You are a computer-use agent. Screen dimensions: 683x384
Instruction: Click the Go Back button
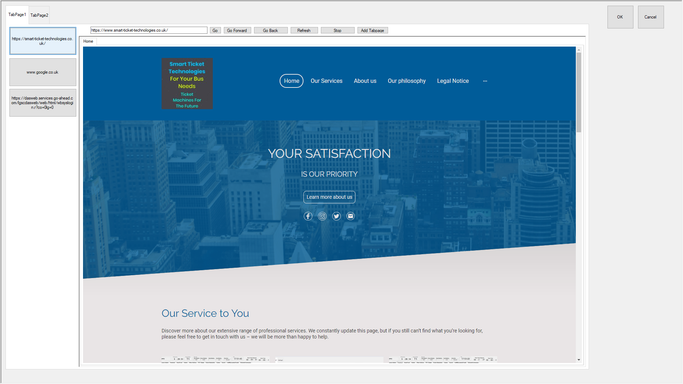point(270,30)
